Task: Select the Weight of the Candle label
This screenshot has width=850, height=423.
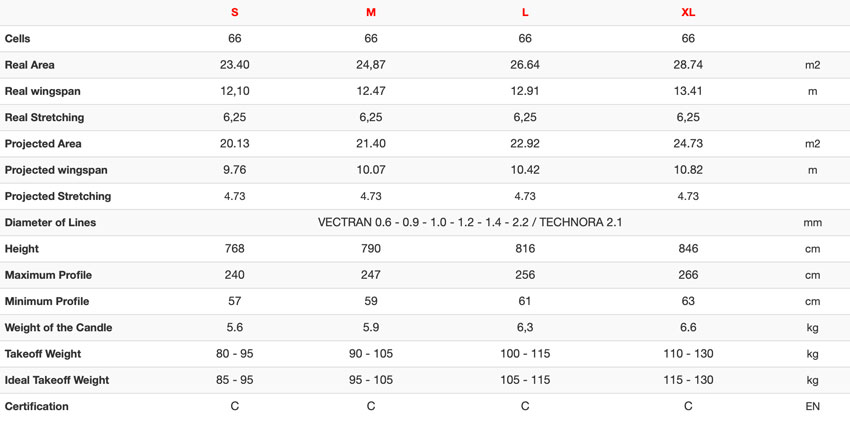Action: (59, 328)
